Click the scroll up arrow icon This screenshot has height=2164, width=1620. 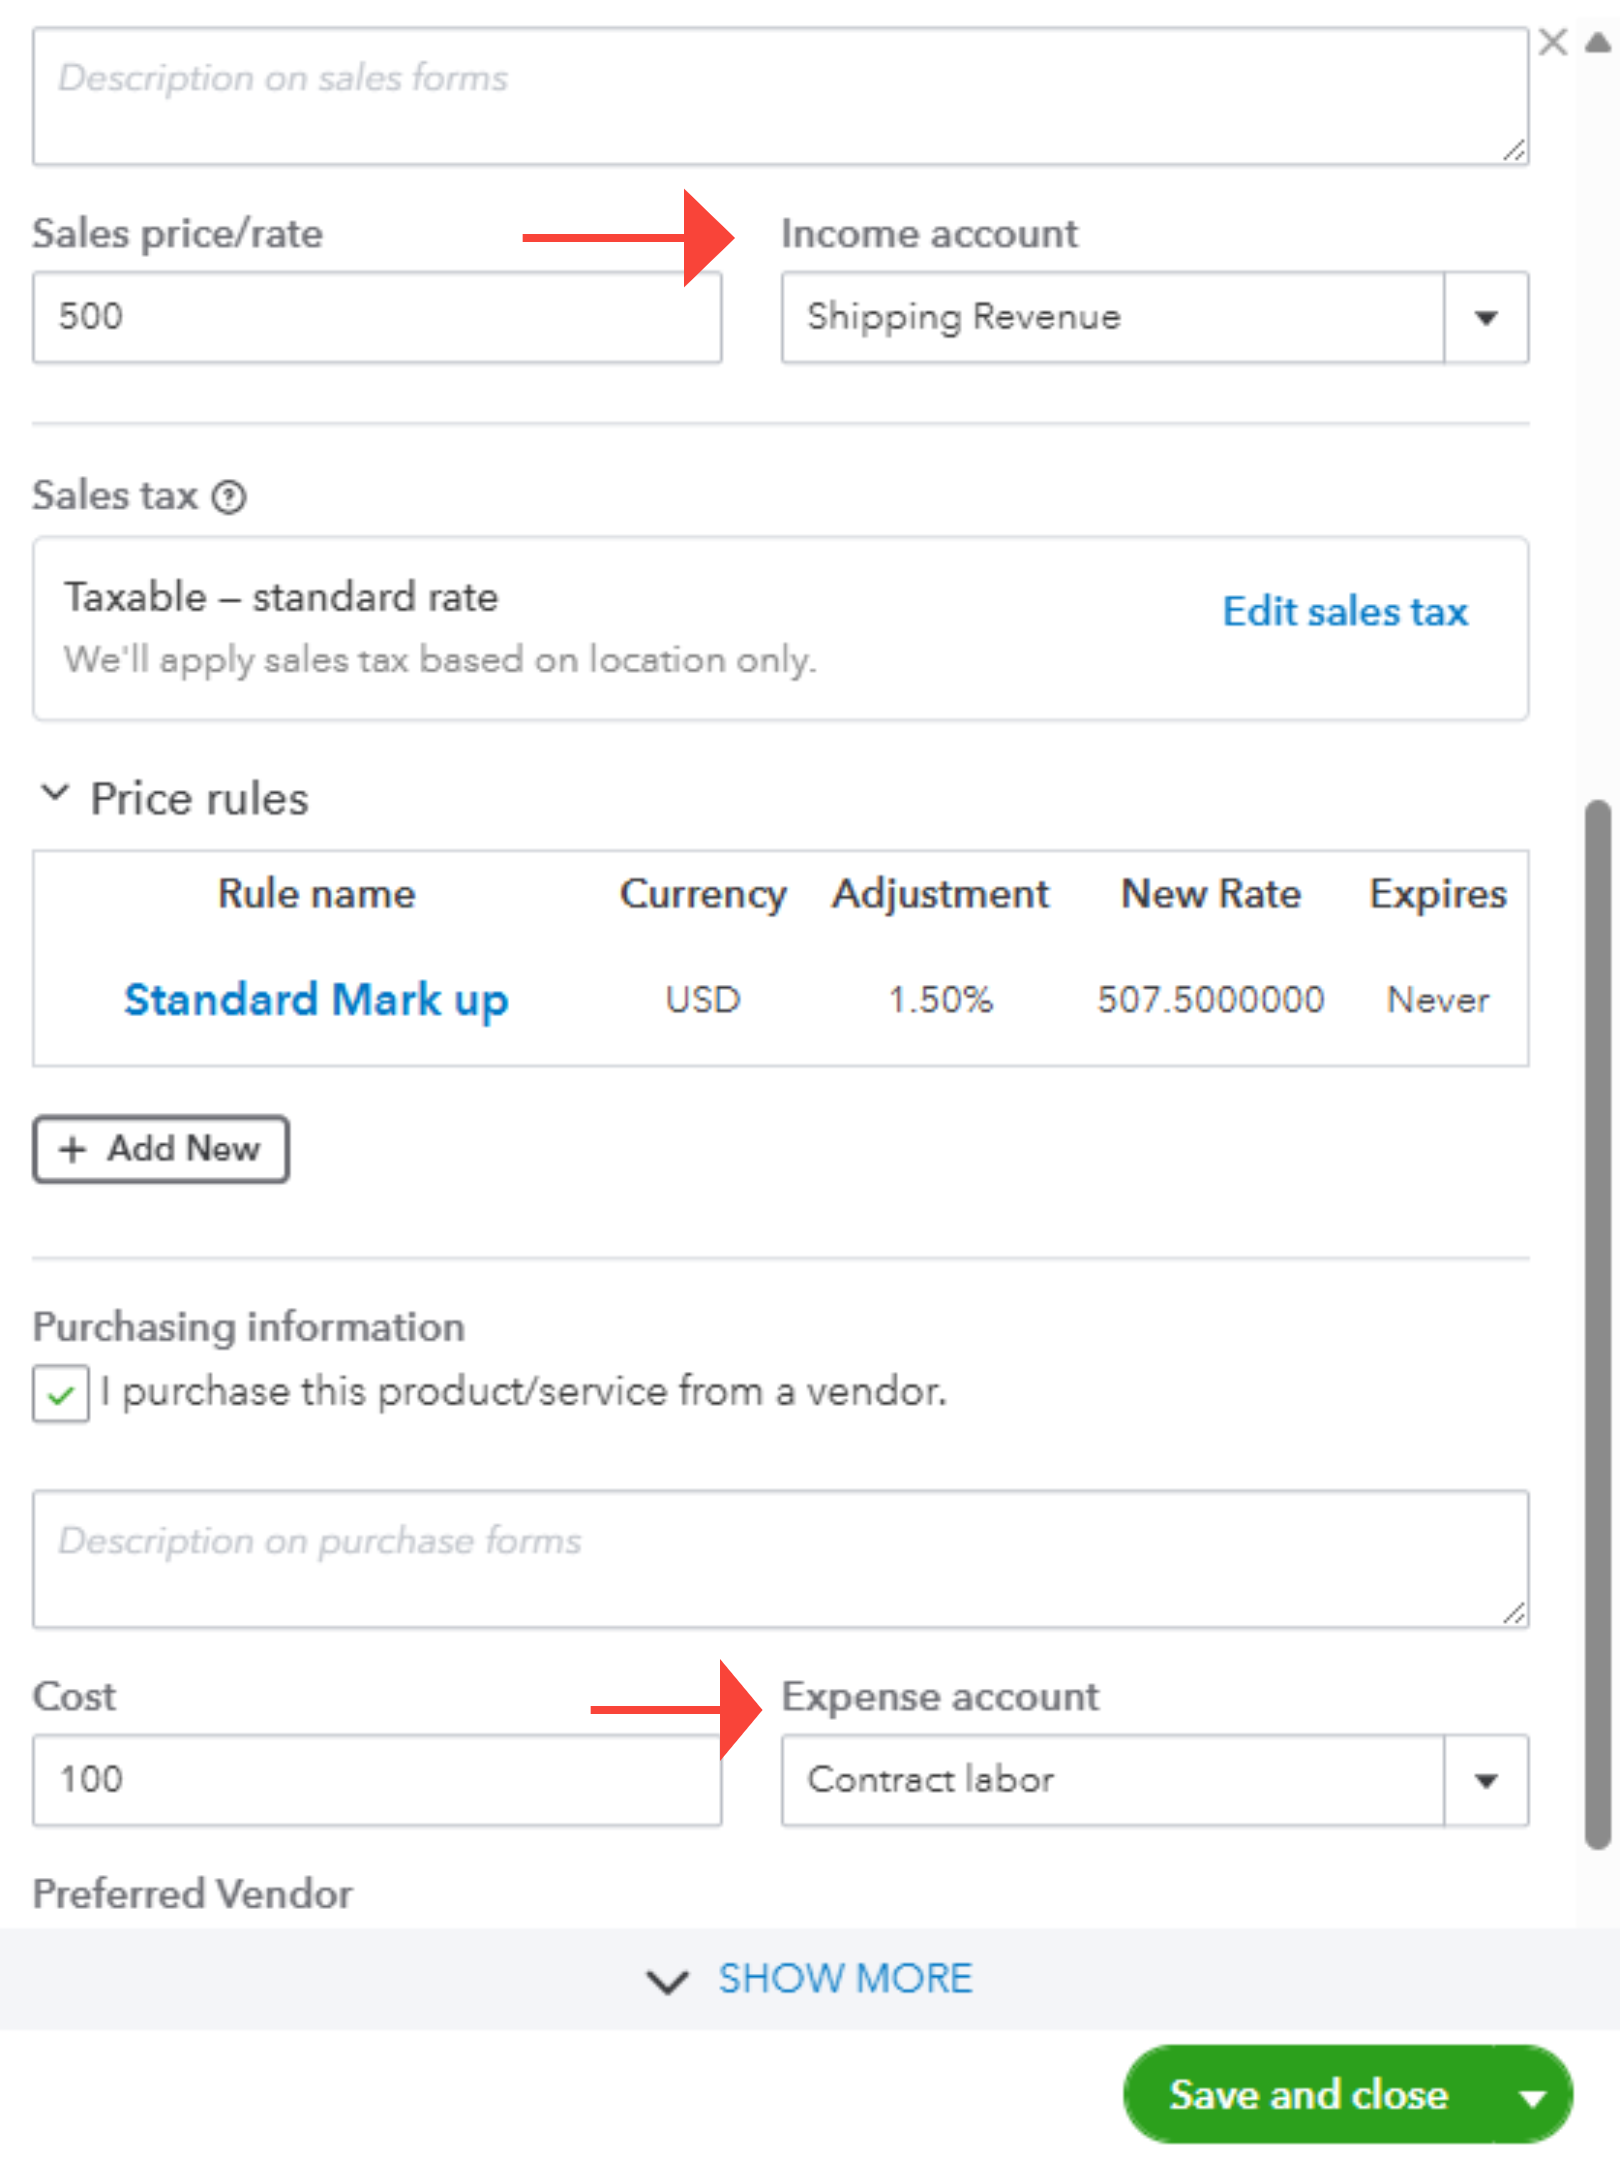(1598, 43)
